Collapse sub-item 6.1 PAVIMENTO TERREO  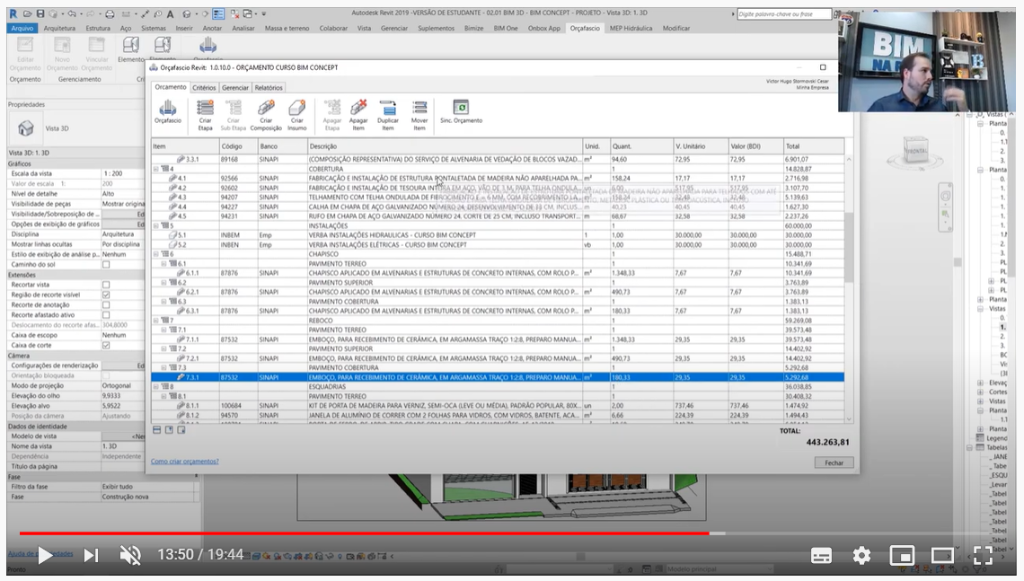164,264
